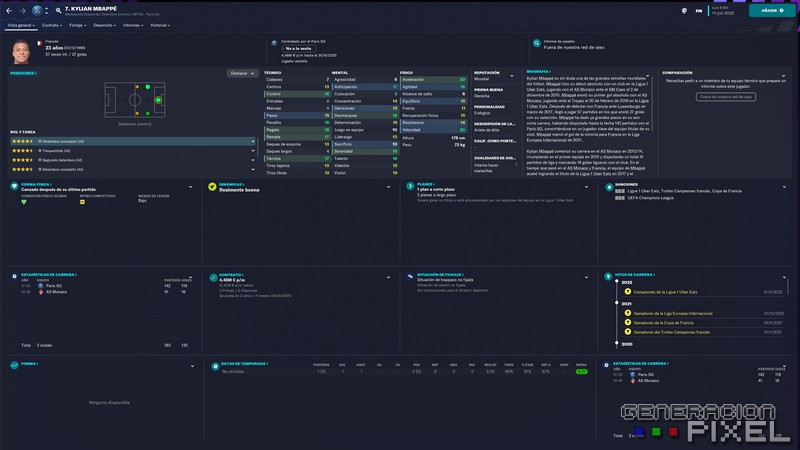This screenshot has width=800, height=450.
Task: Click the No a la venta button
Action: tap(299, 48)
